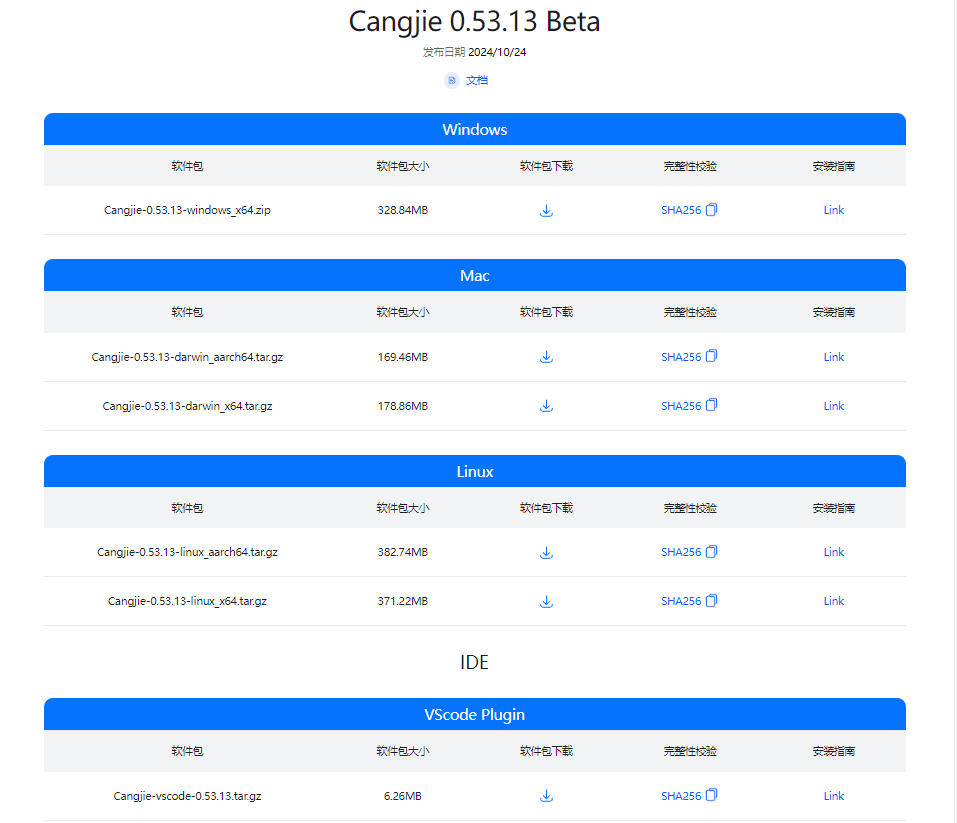Click file name Cangjie-0.53.13-windows_x64.zip
This screenshot has width=957, height=823.
click(x=187, y=210)
